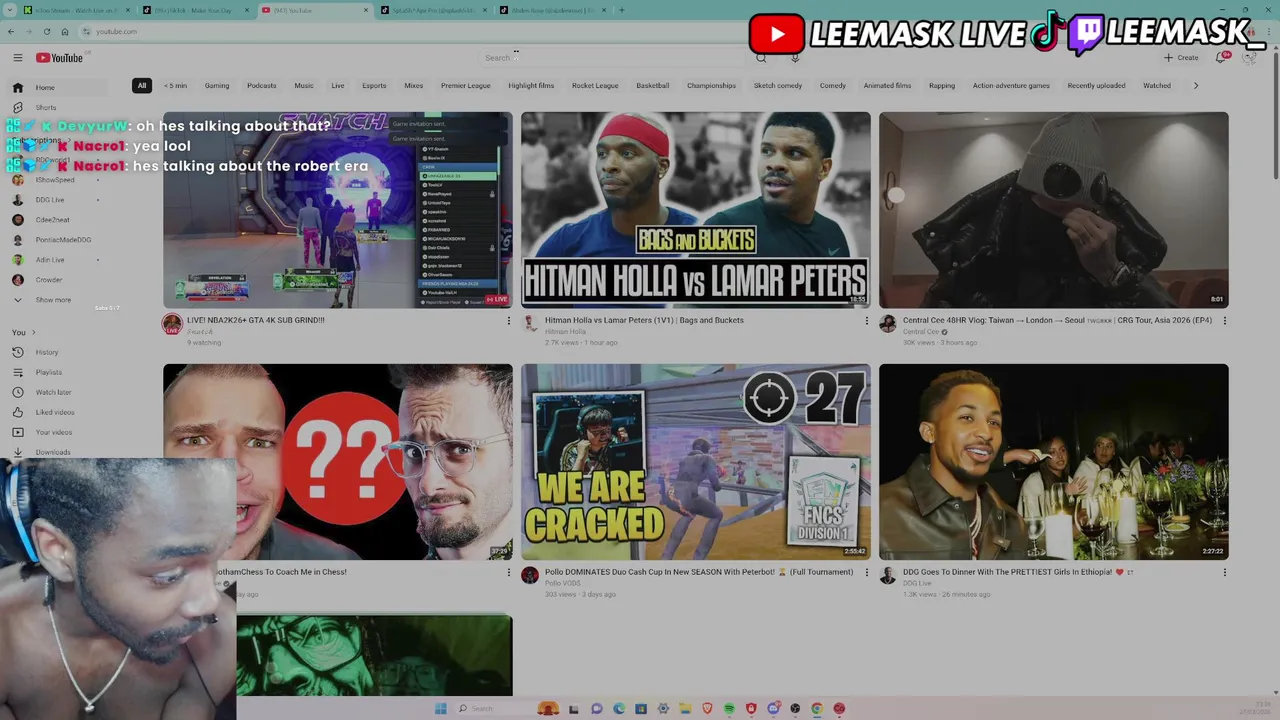The height and width of the screenshot is (720, 1280).
Task: Click the Hitman Holla channel avatar
Action: pyautogui.click(x=530, y=323)
